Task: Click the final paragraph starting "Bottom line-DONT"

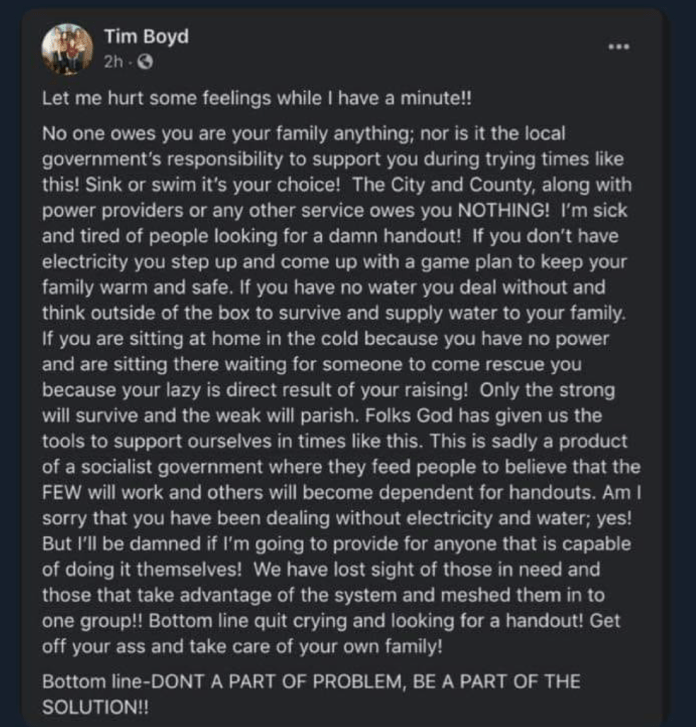Action: tap(310, 681)
